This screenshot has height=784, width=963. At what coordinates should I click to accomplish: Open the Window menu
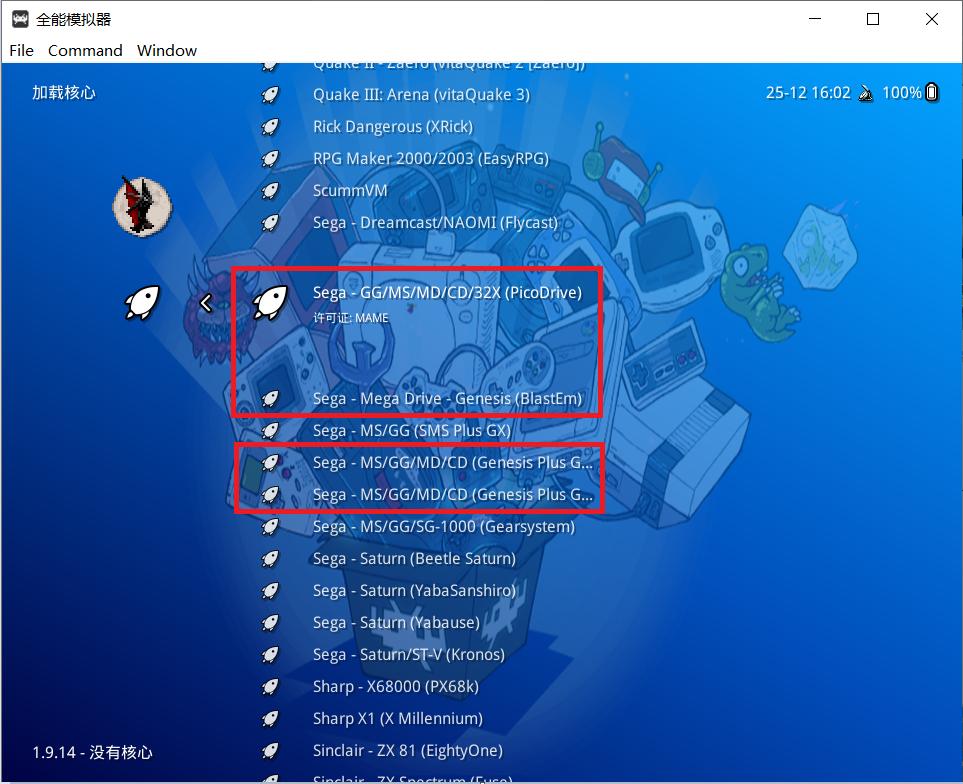coord(166,50)
